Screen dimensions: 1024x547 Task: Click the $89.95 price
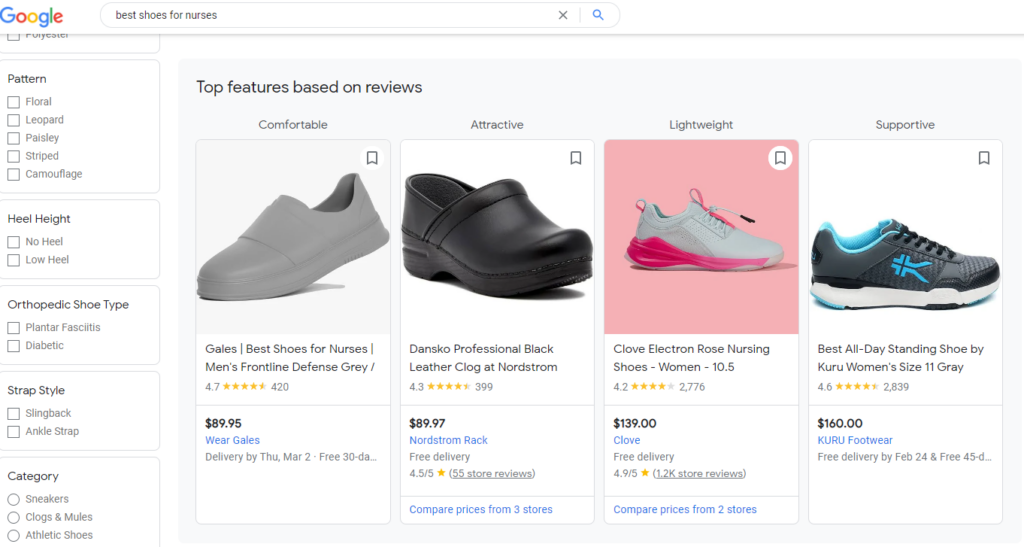click(223, 423)
